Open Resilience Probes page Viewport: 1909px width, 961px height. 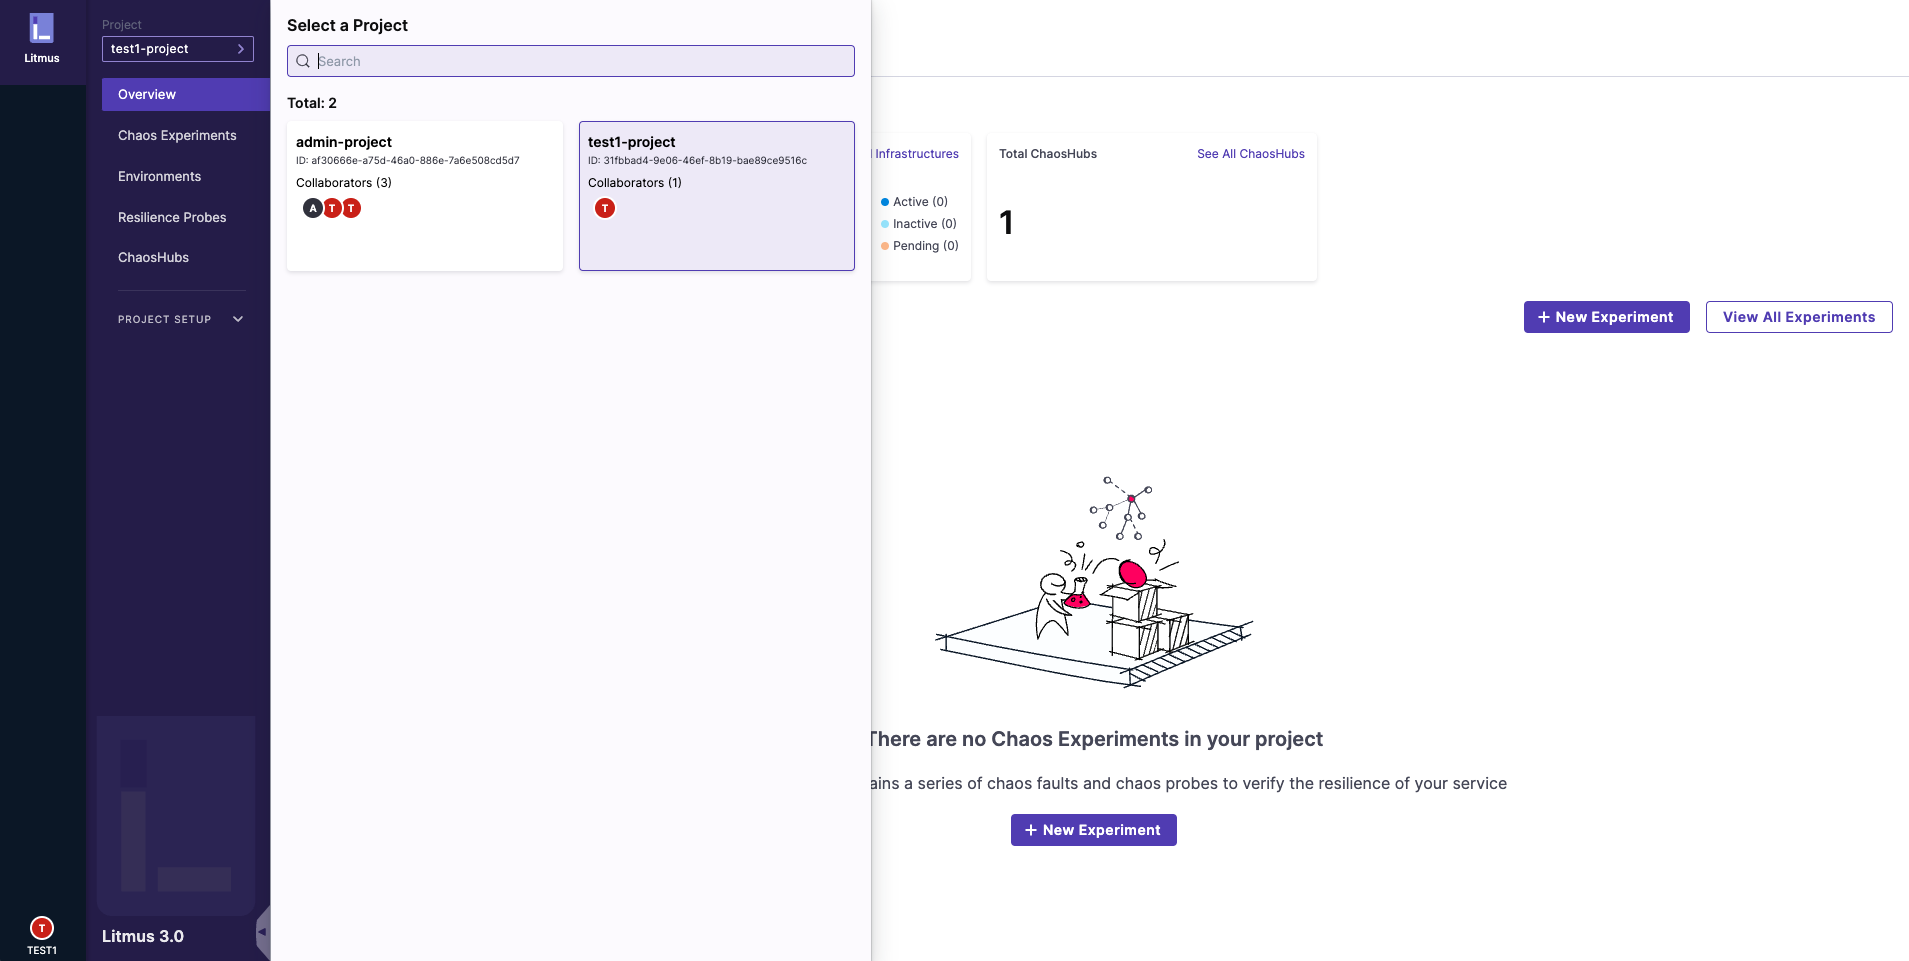(x=172, y=217)
